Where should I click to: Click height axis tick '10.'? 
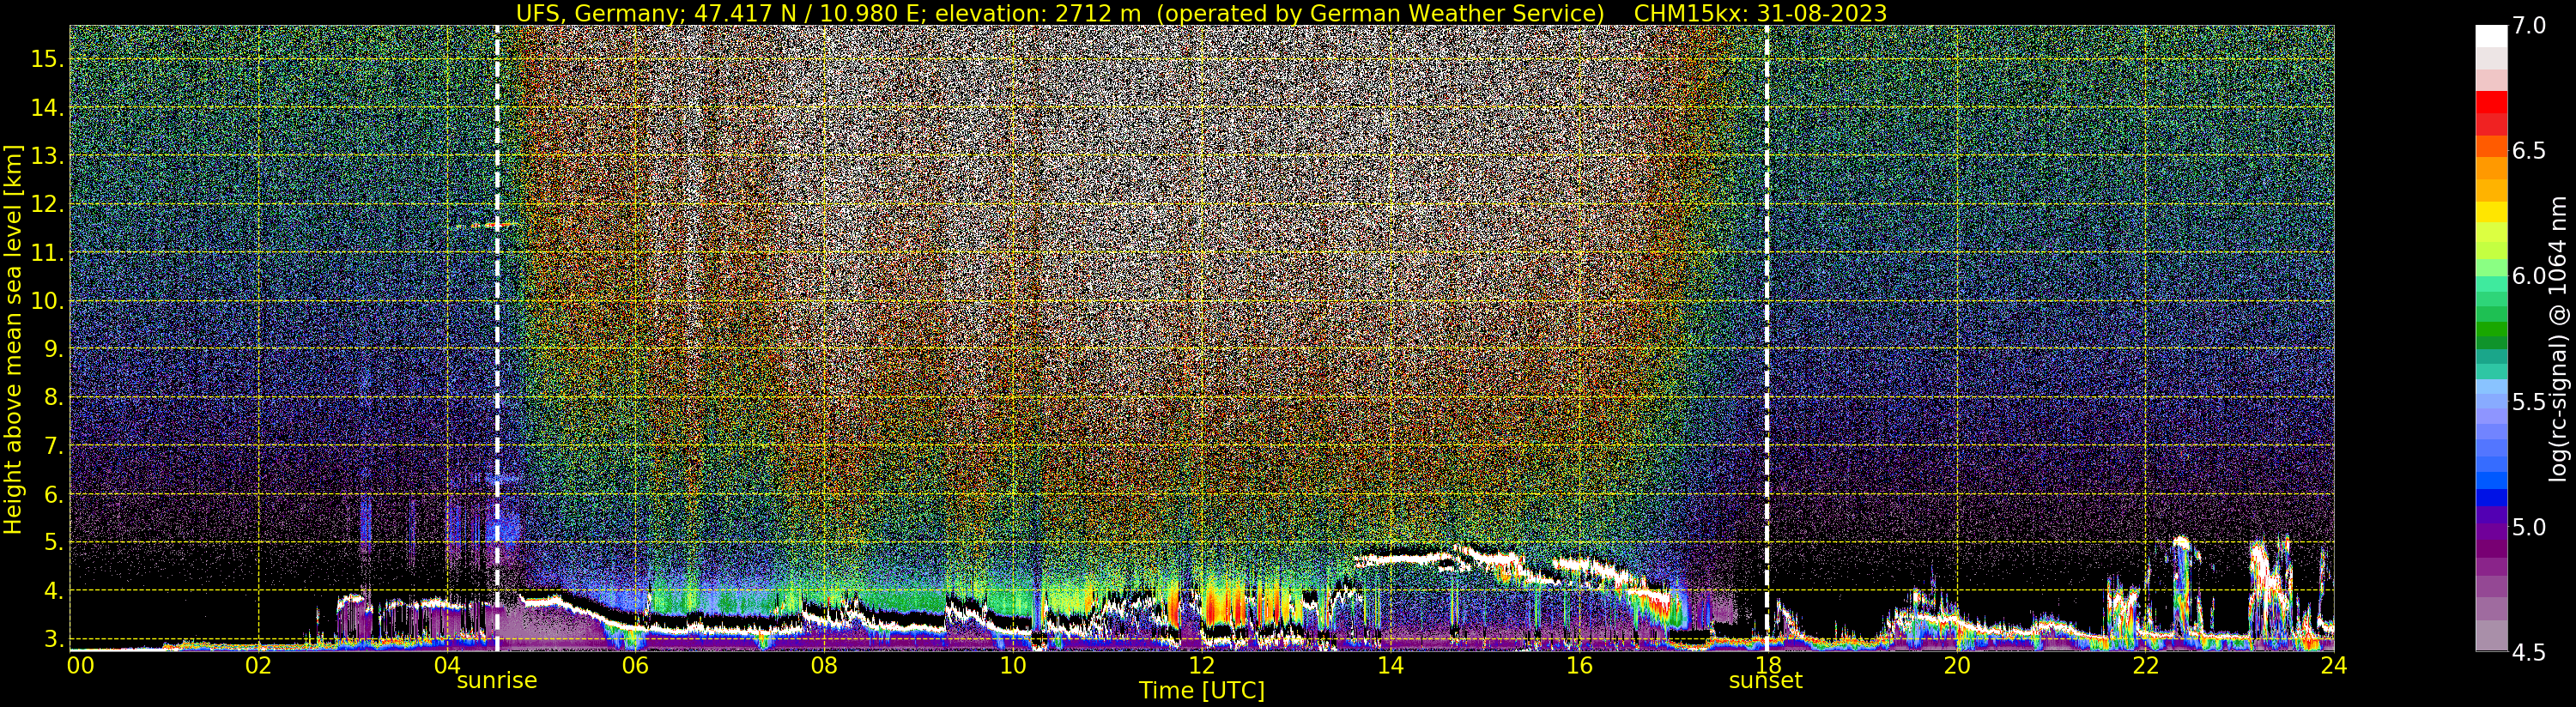pos(47,301)
